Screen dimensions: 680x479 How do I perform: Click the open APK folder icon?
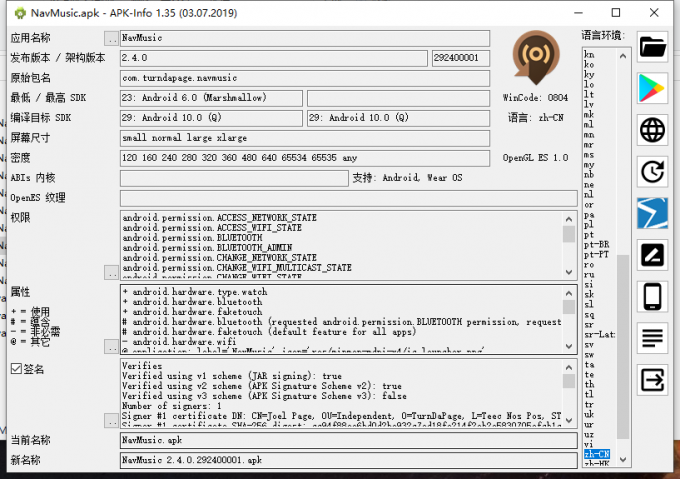tap(652, 47)
